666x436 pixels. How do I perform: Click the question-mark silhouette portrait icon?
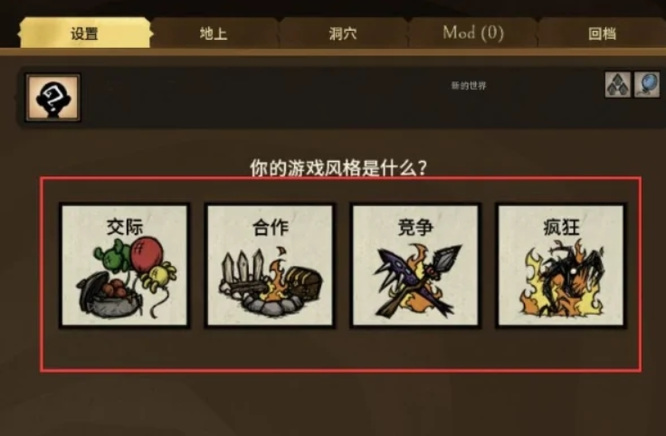pos(53,98)
